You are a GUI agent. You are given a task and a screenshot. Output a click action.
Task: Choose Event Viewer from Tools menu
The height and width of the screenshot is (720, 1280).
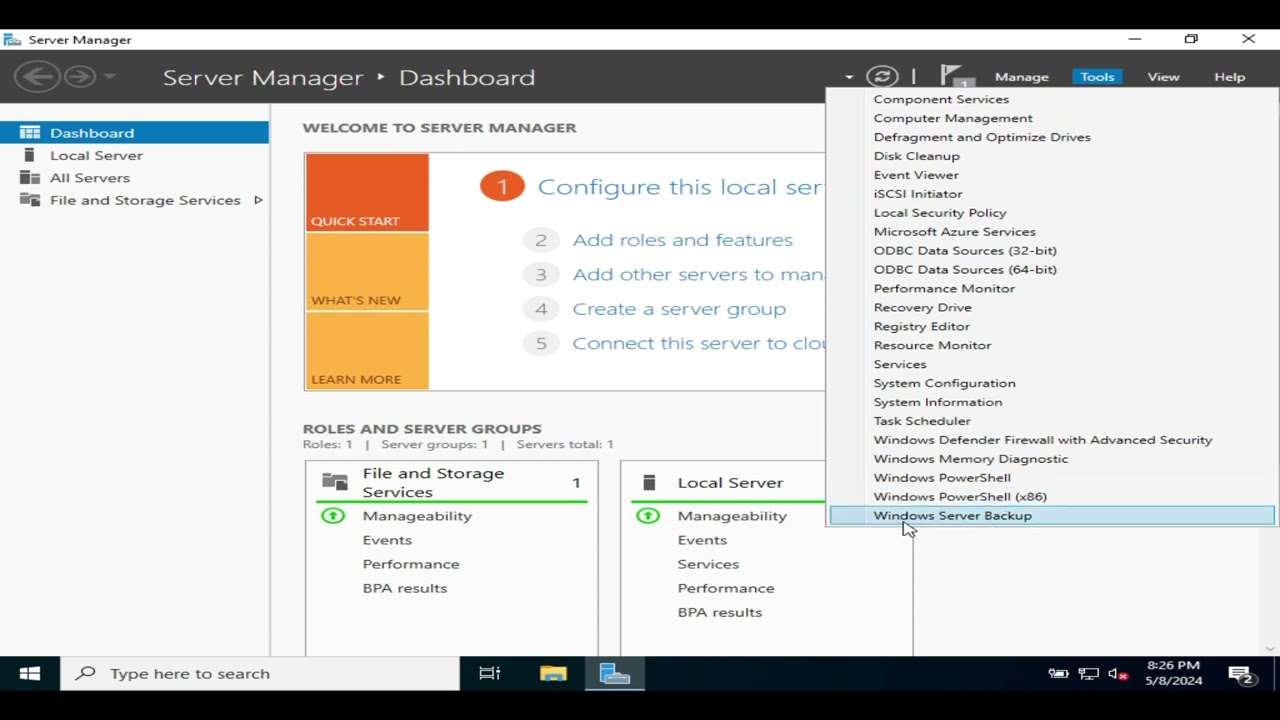(1052, 175)
